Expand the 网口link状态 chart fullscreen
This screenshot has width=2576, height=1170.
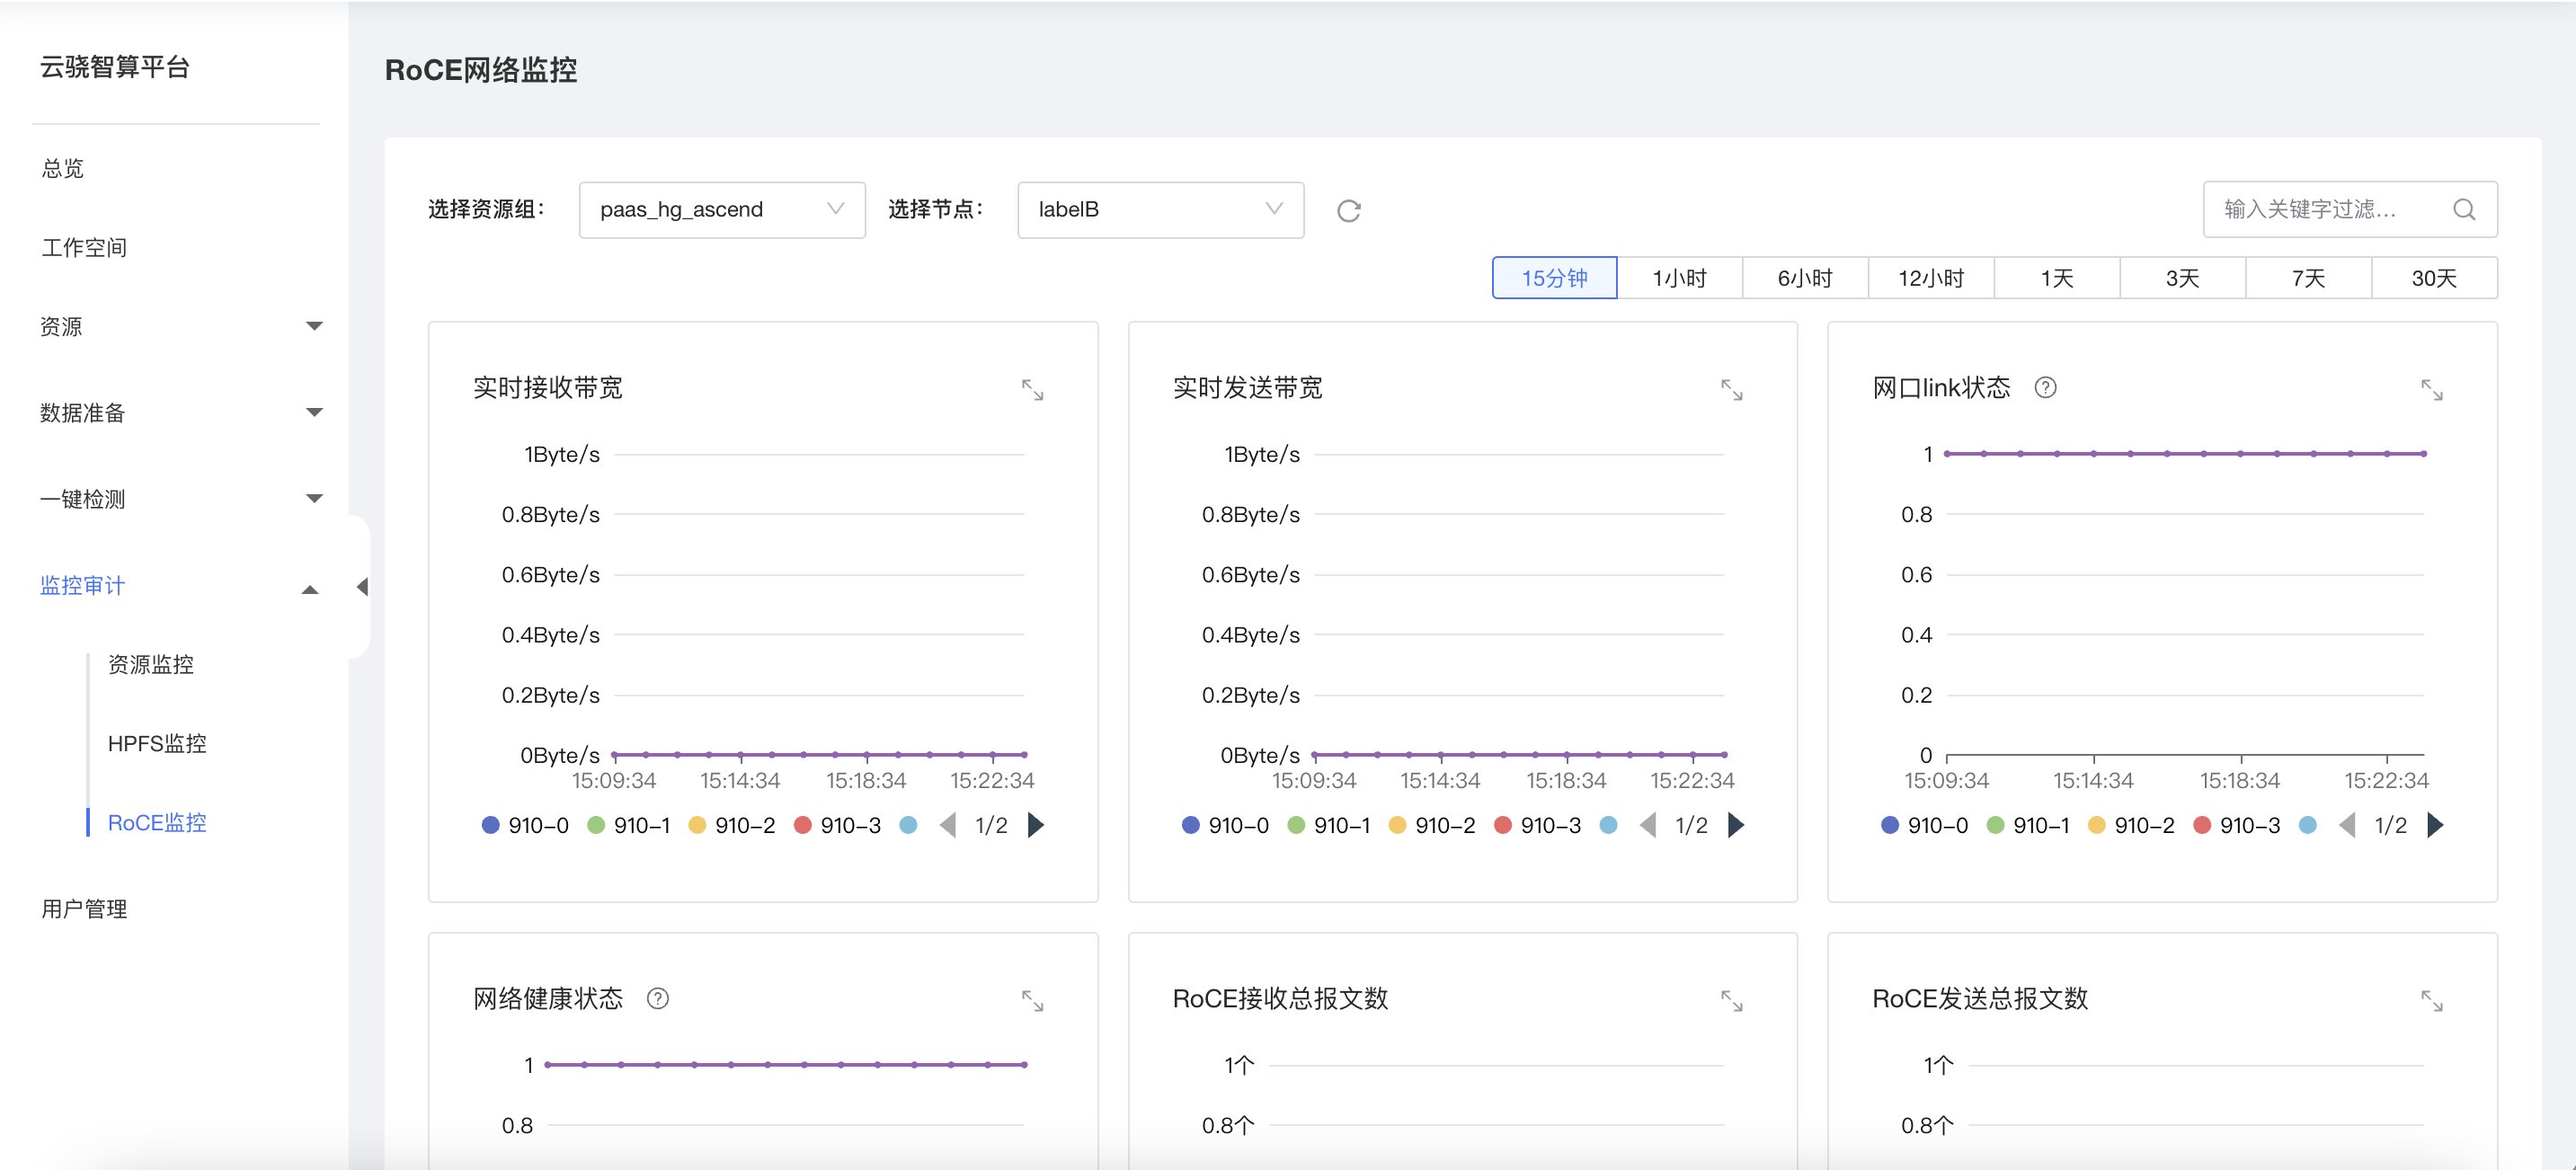coord(2432,389)
